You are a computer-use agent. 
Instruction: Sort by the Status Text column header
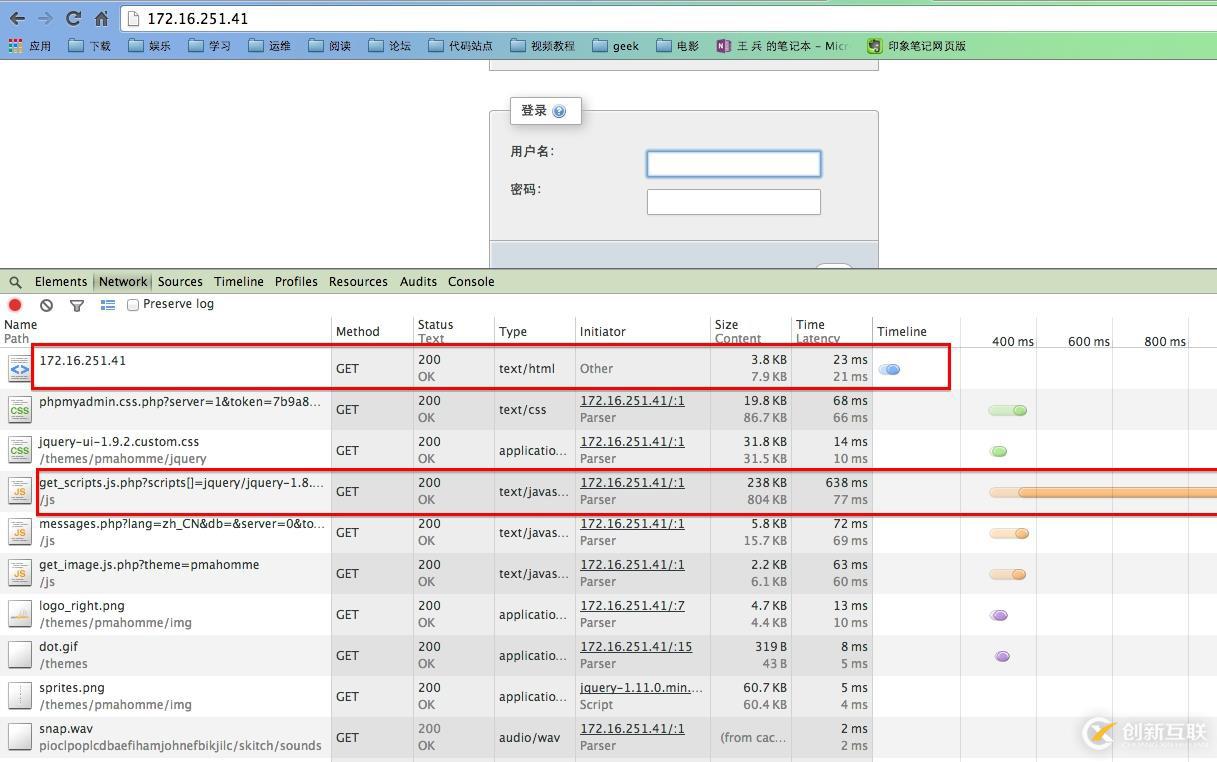coord(453,331)
